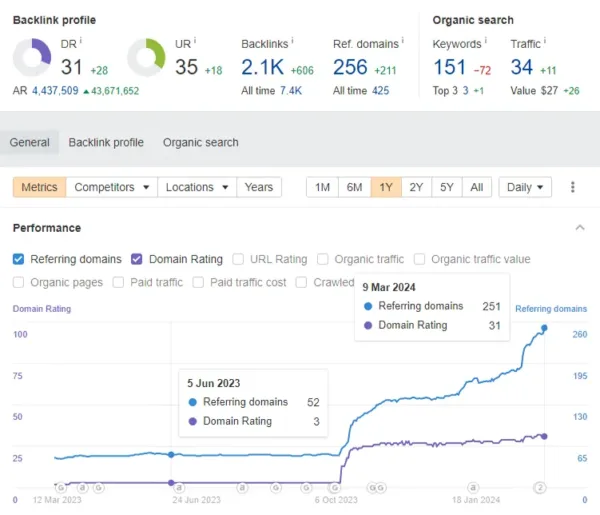The width and height of the screenshot is (600, 515).
Task: Click the info icon next to UR
Action: (195, 40)
